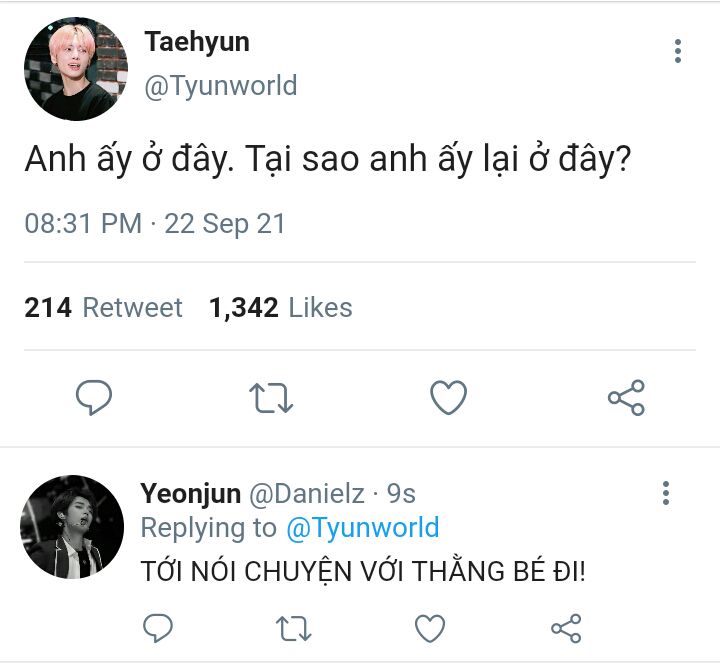Share Taehyun's main tweet
720x663 pixels.
coord(626,398)
